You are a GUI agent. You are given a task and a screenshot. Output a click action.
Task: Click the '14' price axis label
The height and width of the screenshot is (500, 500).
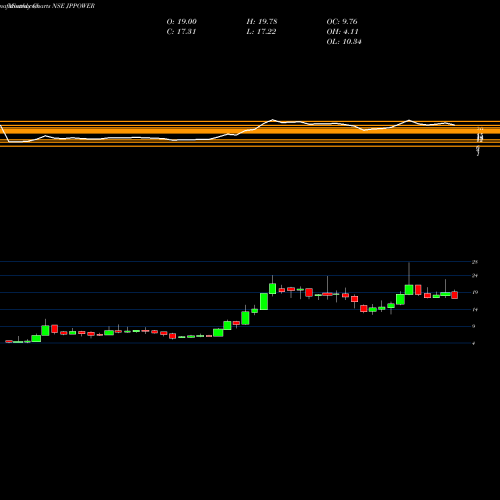(475, 310)
